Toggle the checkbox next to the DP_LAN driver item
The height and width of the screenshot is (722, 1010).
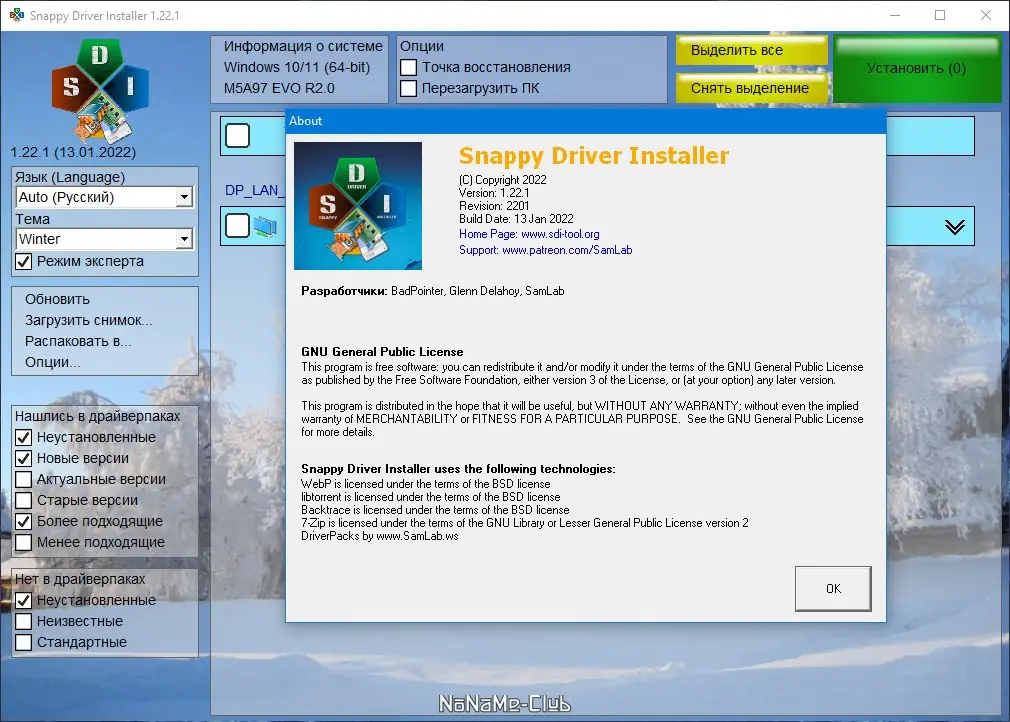[236, 226]
